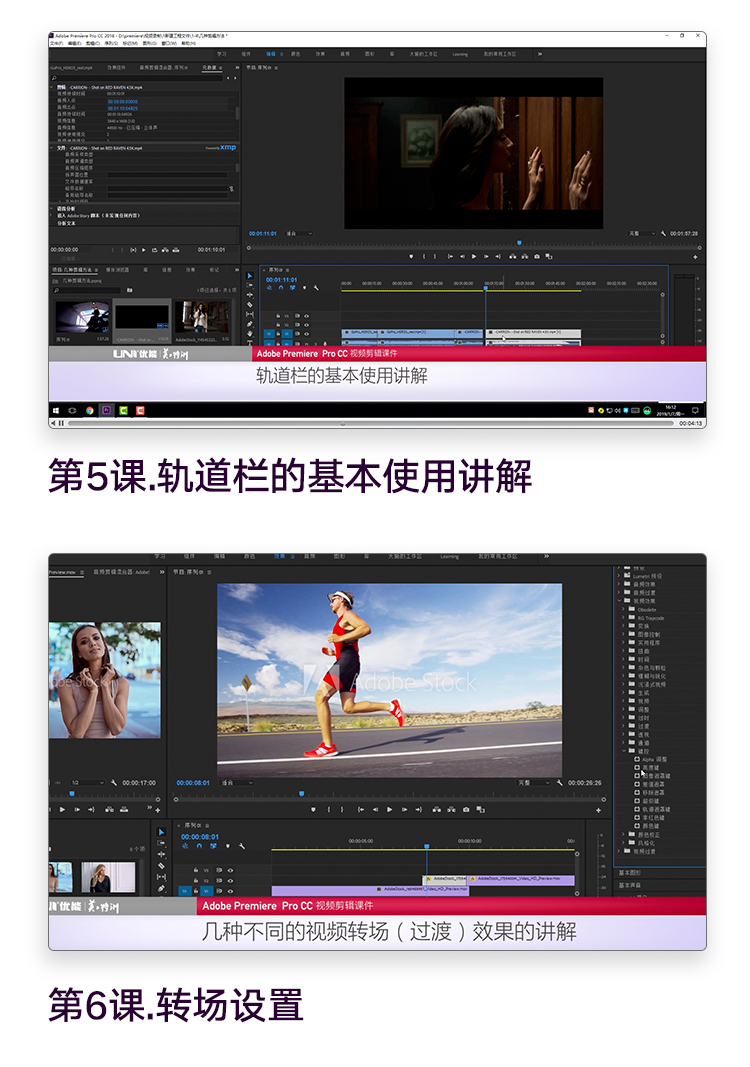Screen dimensions: 750x1067
Task: Select the Ripple Edit tool, lesson 5
Action: (249, 295)
